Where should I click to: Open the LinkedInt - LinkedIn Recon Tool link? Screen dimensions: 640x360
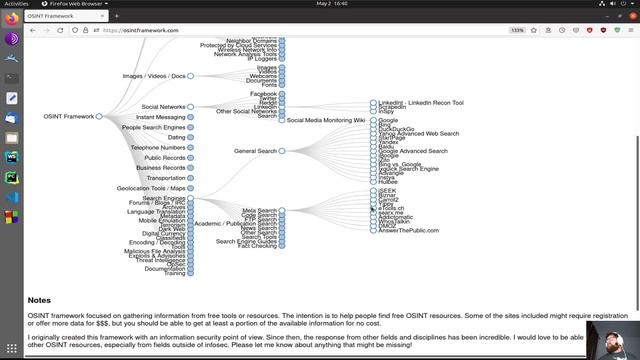(421, 102)
